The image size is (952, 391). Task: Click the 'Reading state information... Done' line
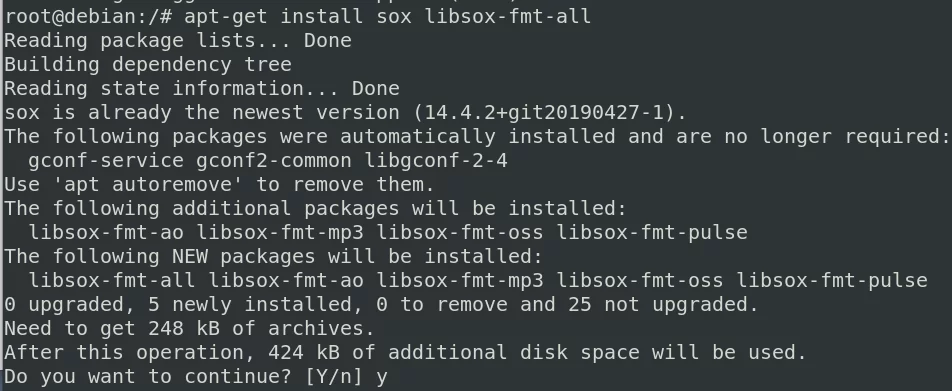click(202, 89)
